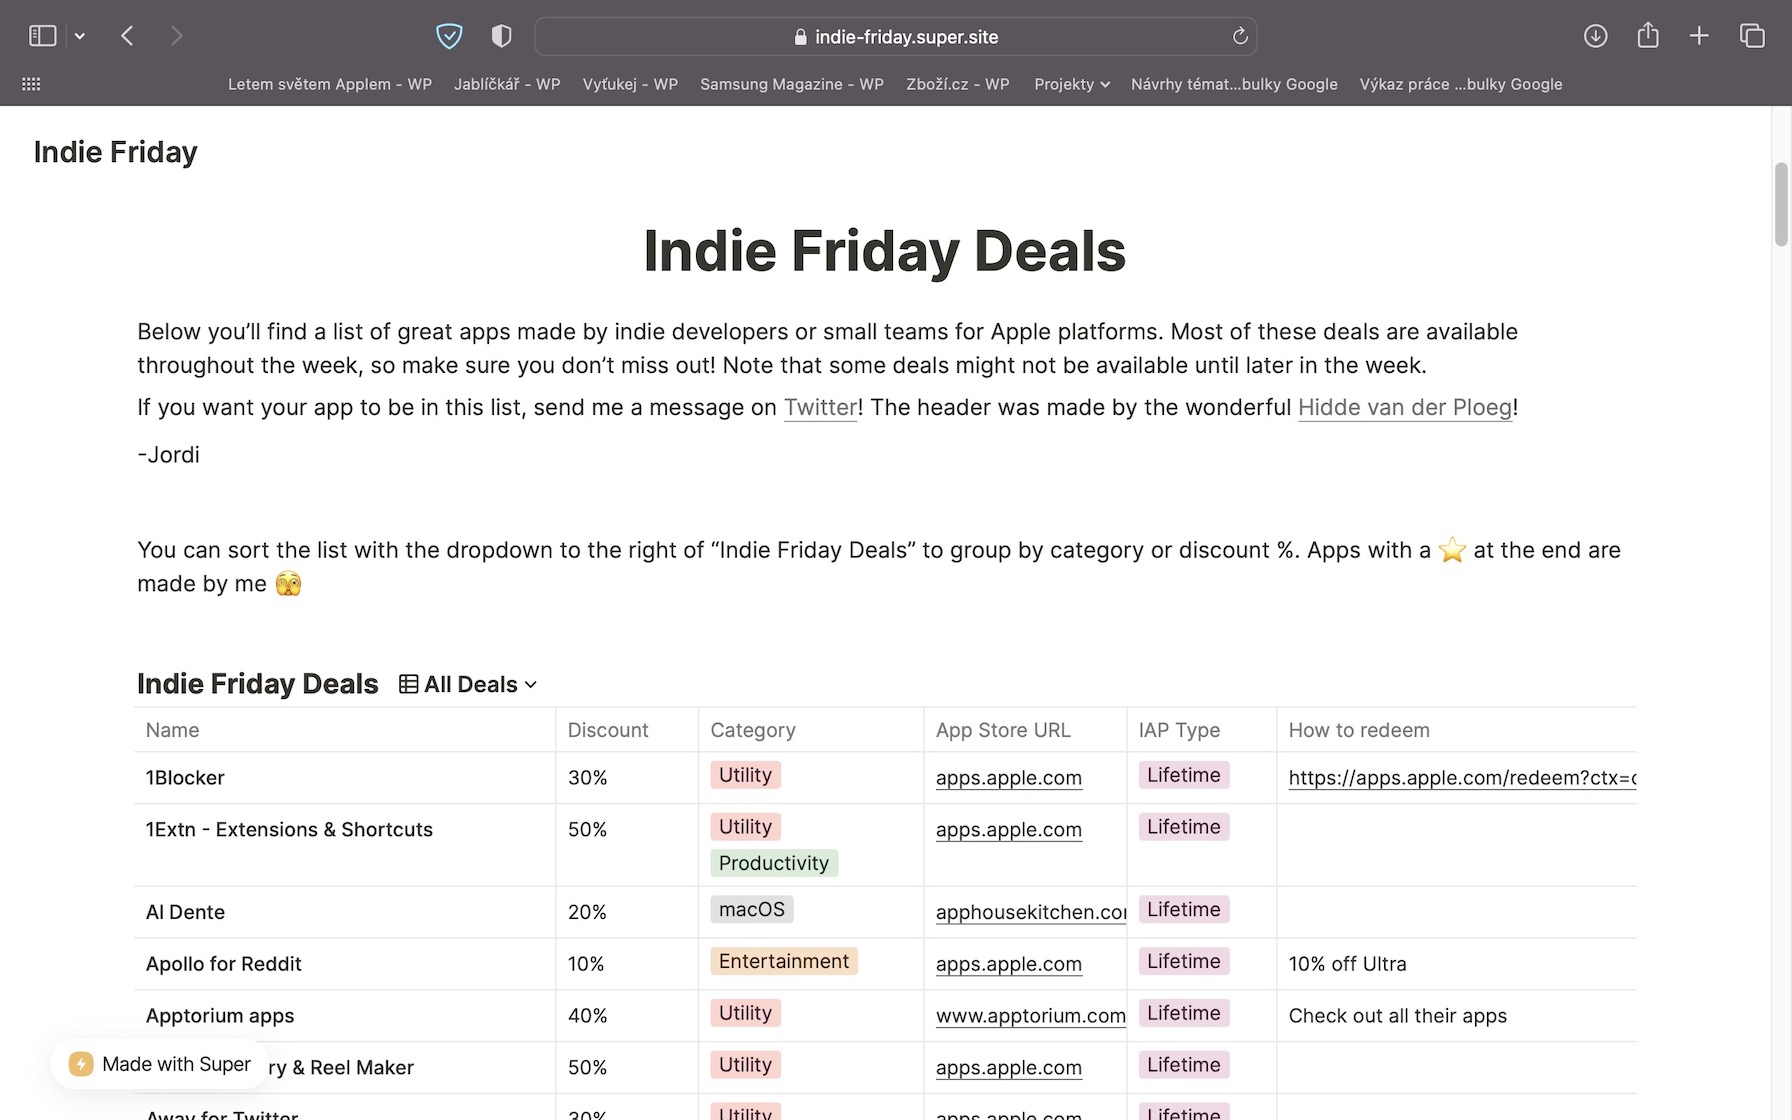This screenshot has height=1120, width=1792.
Task: Expand the sidebar options chevron
Action: tap(80, 36)
